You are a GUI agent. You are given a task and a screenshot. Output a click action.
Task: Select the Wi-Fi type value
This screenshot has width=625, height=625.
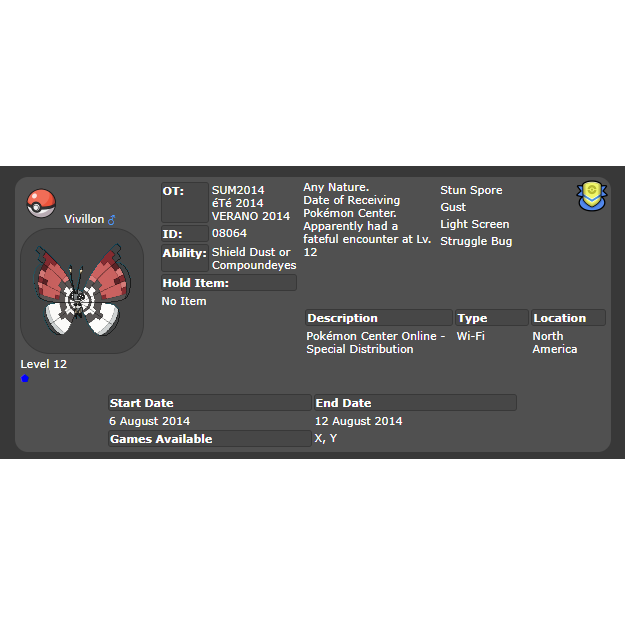(x=471, y=336)
